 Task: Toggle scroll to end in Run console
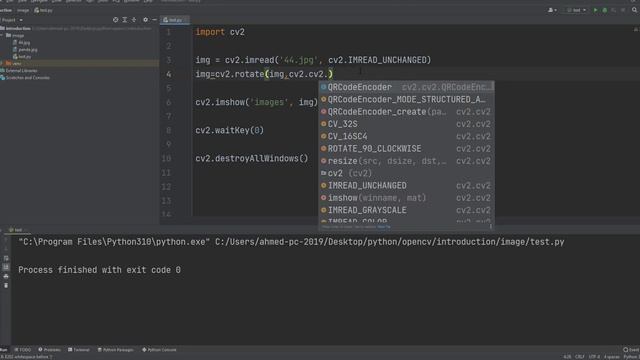(6, 267)
